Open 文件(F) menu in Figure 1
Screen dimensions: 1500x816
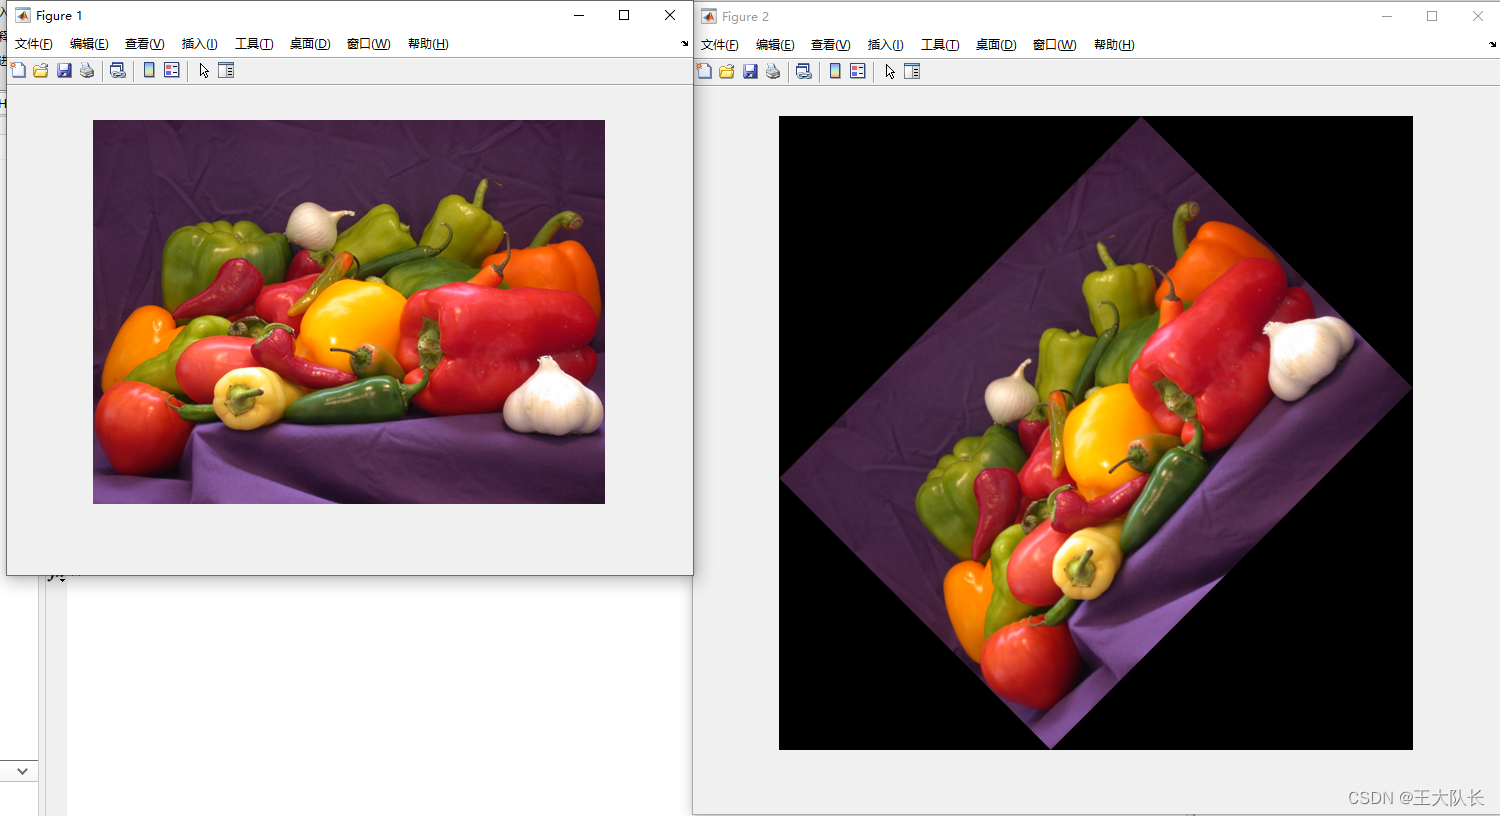click(33, 44)
